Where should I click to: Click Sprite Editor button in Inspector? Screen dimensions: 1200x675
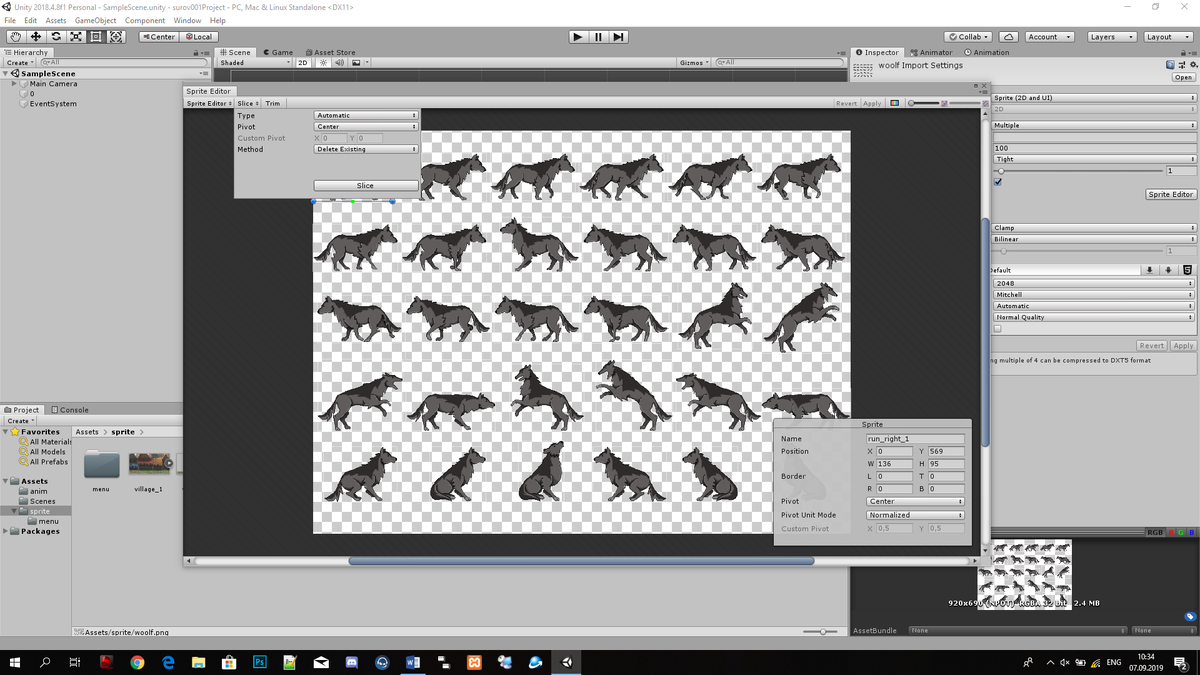coord(1170,194)
